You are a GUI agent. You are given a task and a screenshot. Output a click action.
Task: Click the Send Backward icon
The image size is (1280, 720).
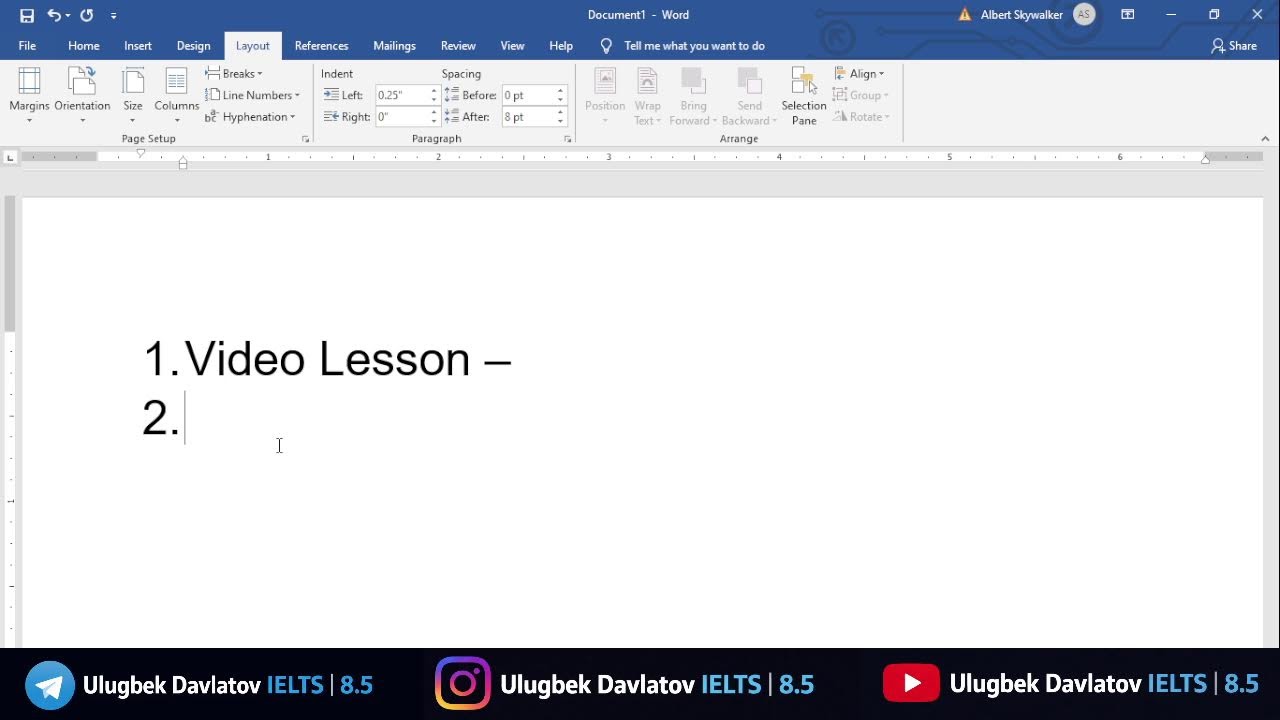pos(749,80)
